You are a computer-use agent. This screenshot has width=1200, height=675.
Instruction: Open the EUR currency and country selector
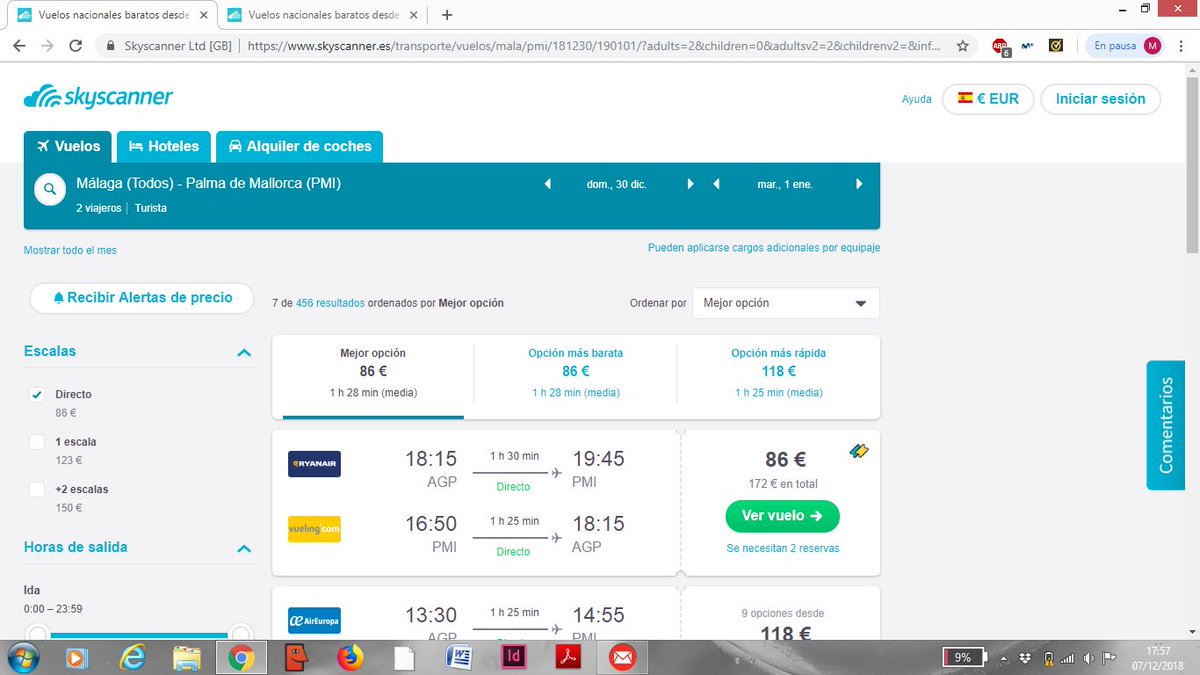click(987, 99)
